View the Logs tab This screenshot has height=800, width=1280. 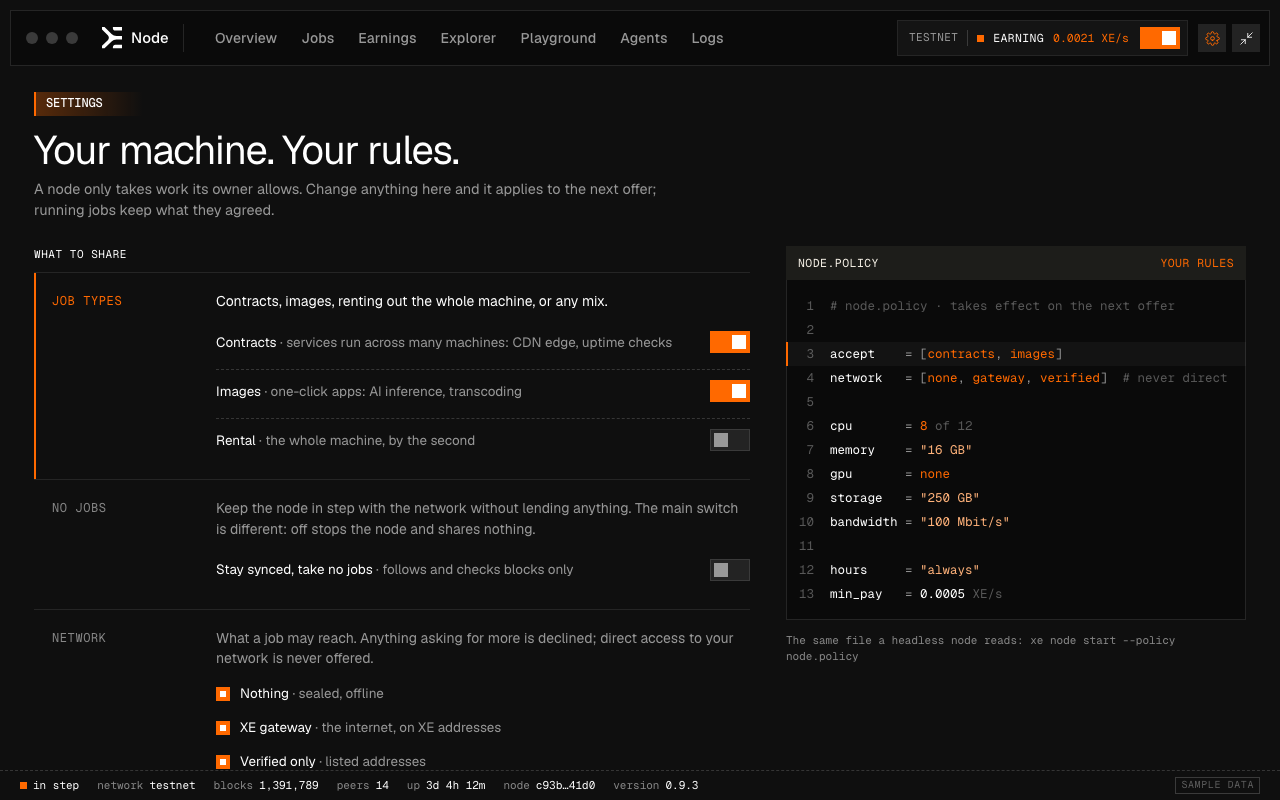tap(707, 38)
